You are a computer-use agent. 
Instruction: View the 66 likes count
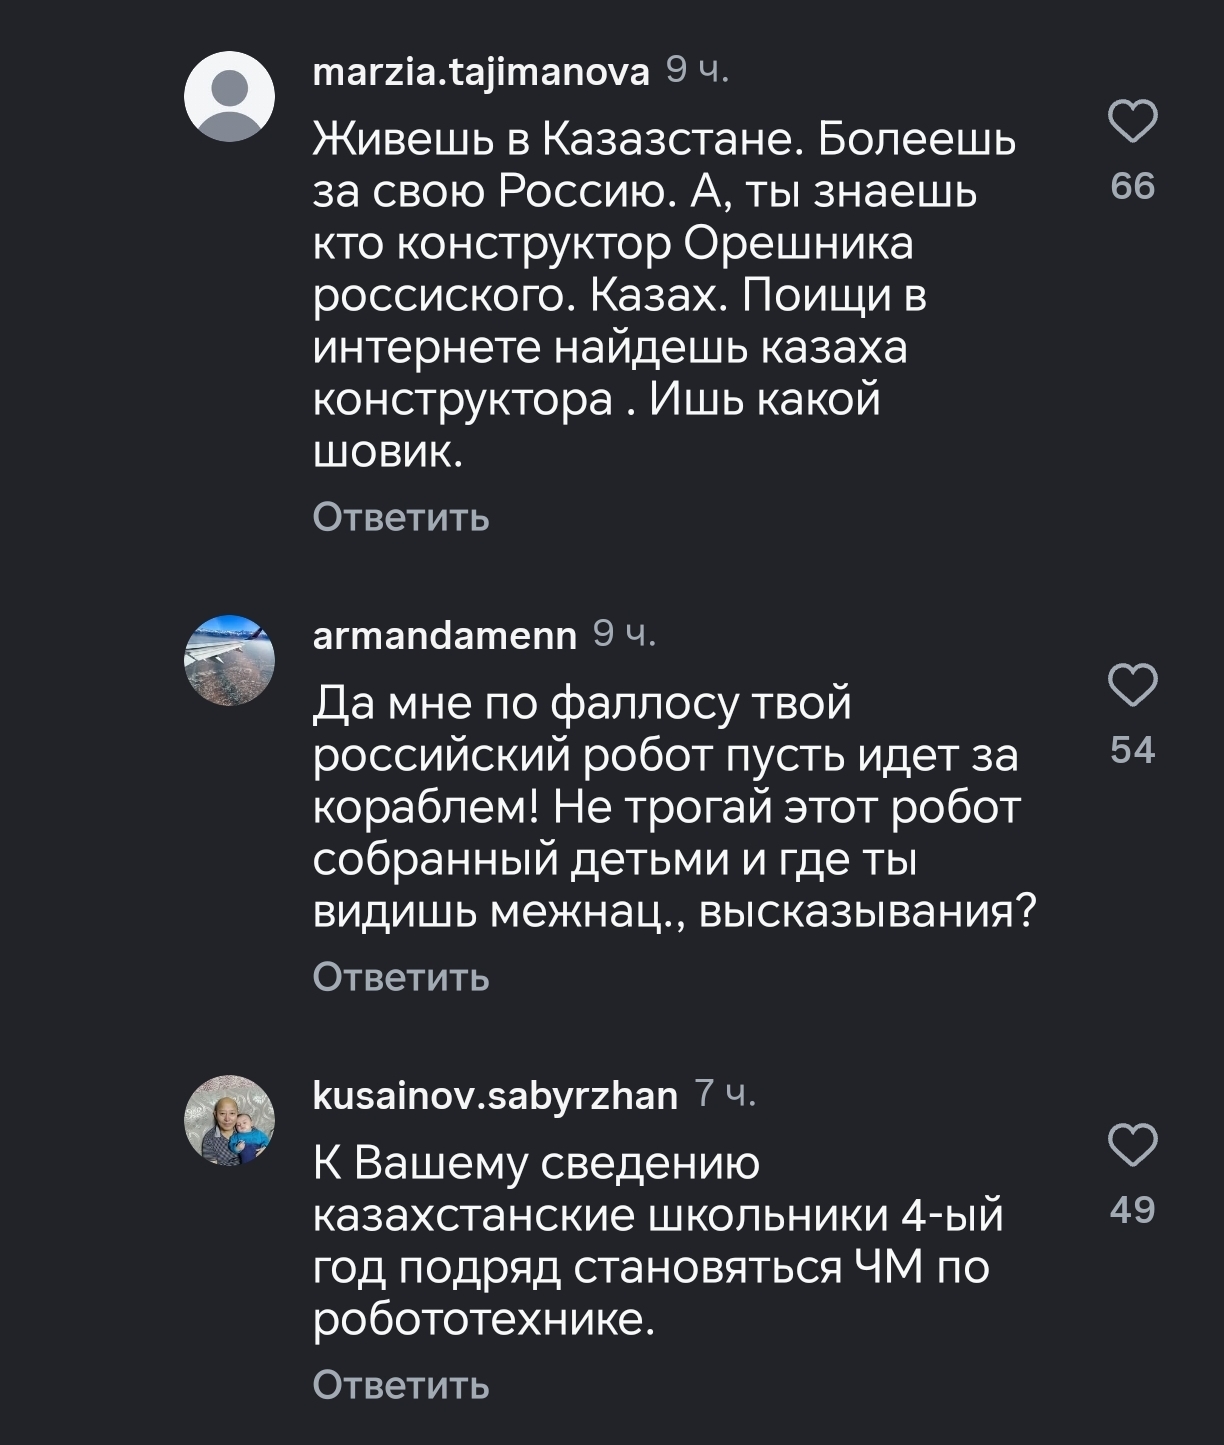tap(1133, 187)
